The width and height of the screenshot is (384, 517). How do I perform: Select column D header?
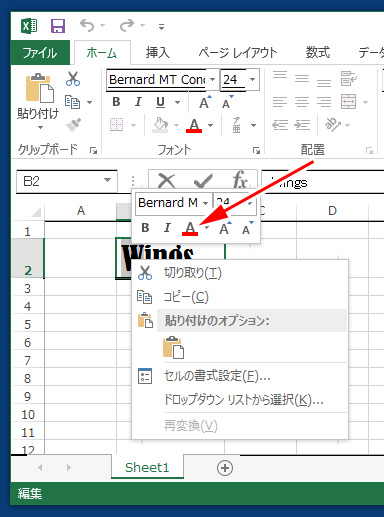pyautogui.click(x=332, y=211)
